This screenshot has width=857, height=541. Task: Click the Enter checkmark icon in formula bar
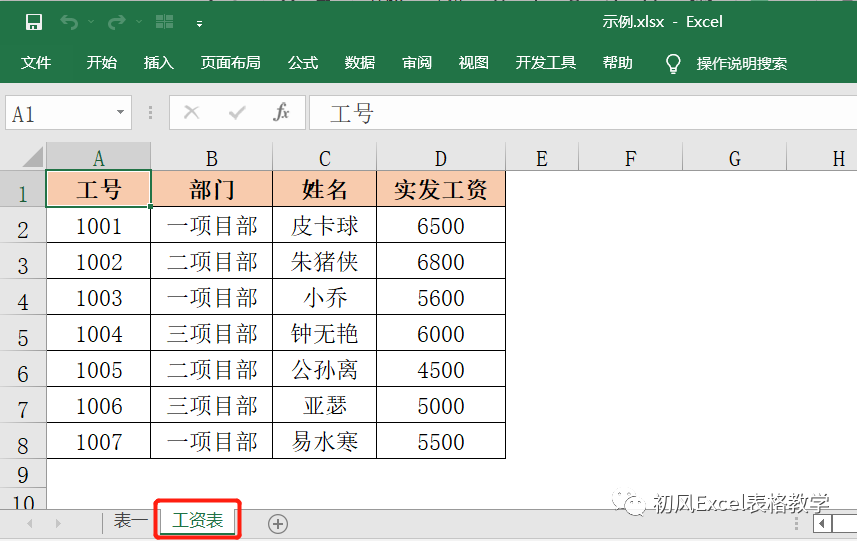pos(237,113)
